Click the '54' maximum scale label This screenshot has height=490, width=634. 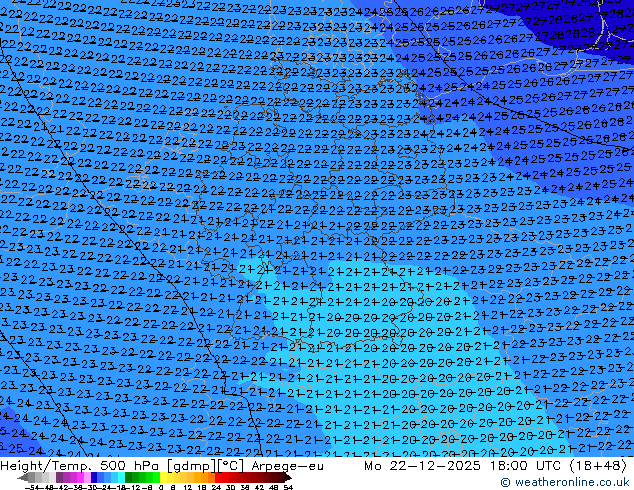click(288, 487)
